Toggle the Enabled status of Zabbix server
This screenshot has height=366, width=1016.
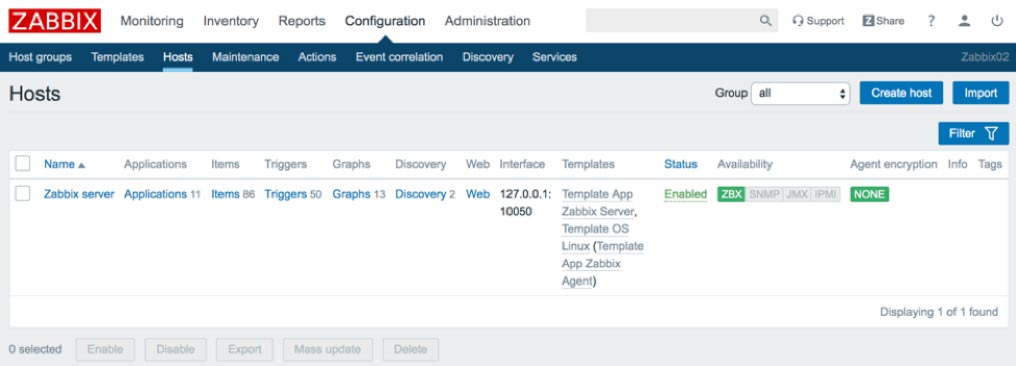click(685, 194)
